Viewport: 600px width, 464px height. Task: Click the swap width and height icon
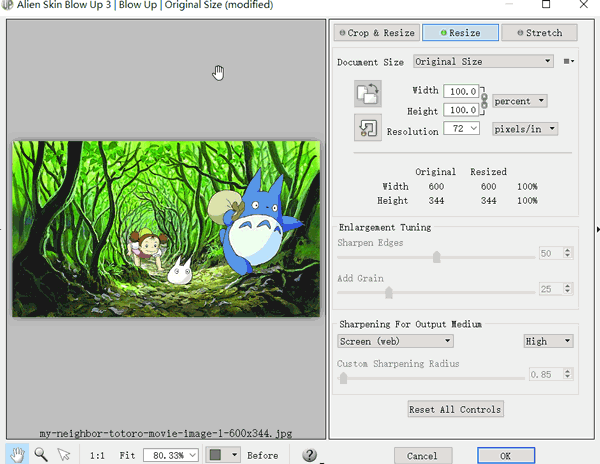tap(367, 93)
